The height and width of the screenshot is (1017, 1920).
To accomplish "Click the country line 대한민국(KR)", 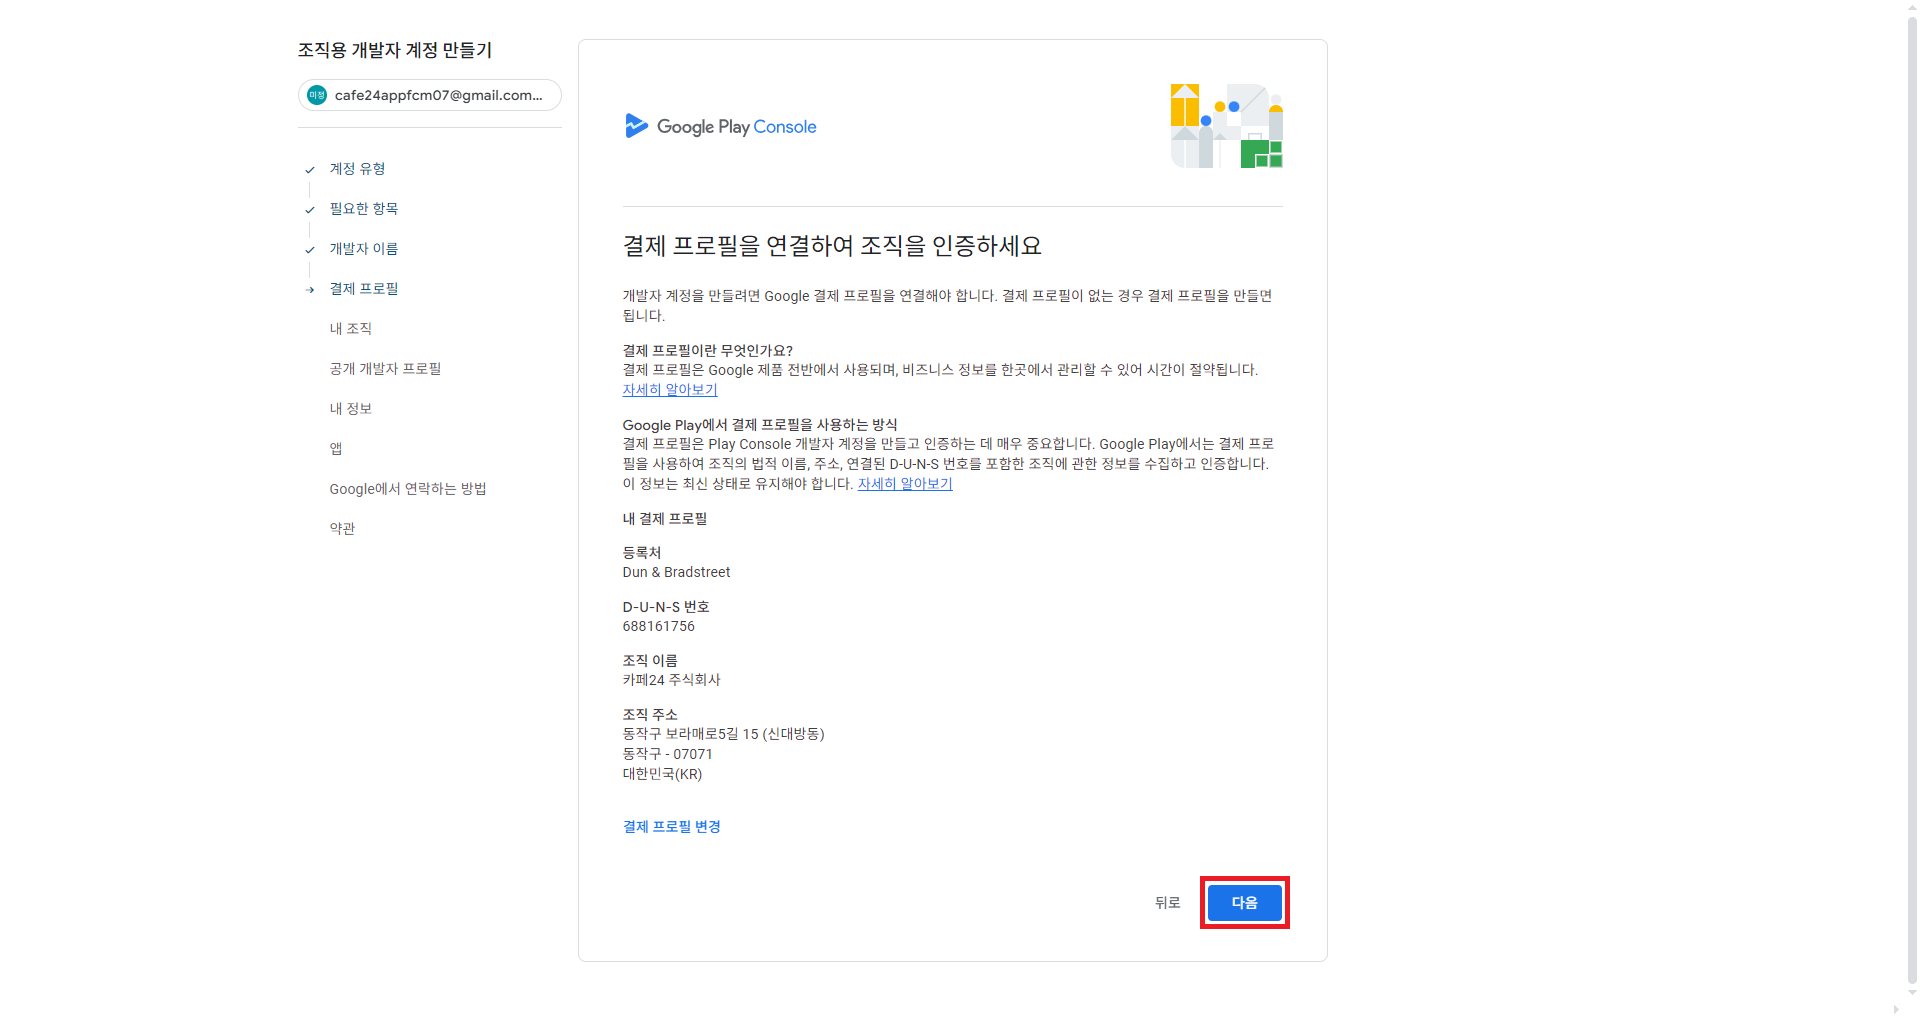I will (662, 773).
